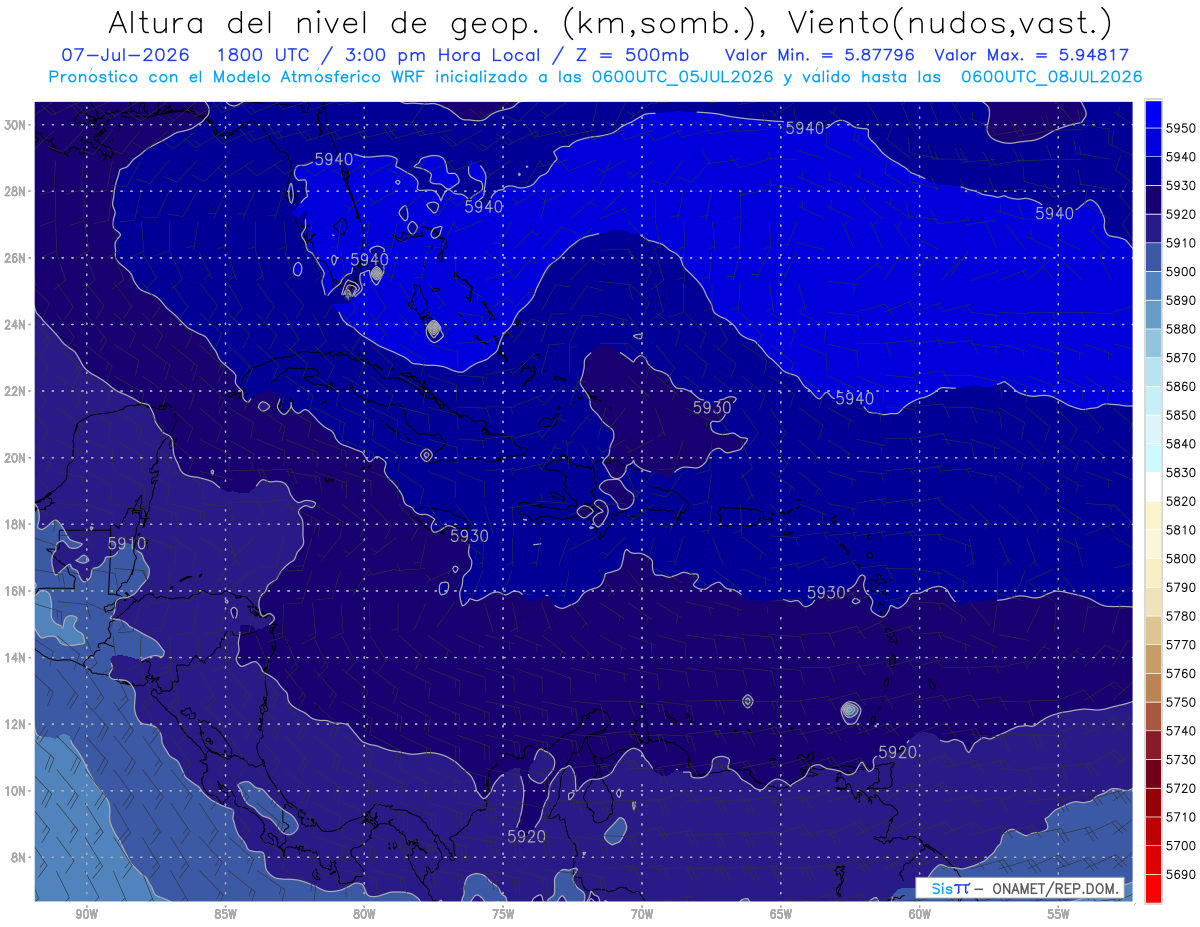Click the 70W longitude axis label
The height and width of the screenshot is (927, 1200).
tap(642, 914)
